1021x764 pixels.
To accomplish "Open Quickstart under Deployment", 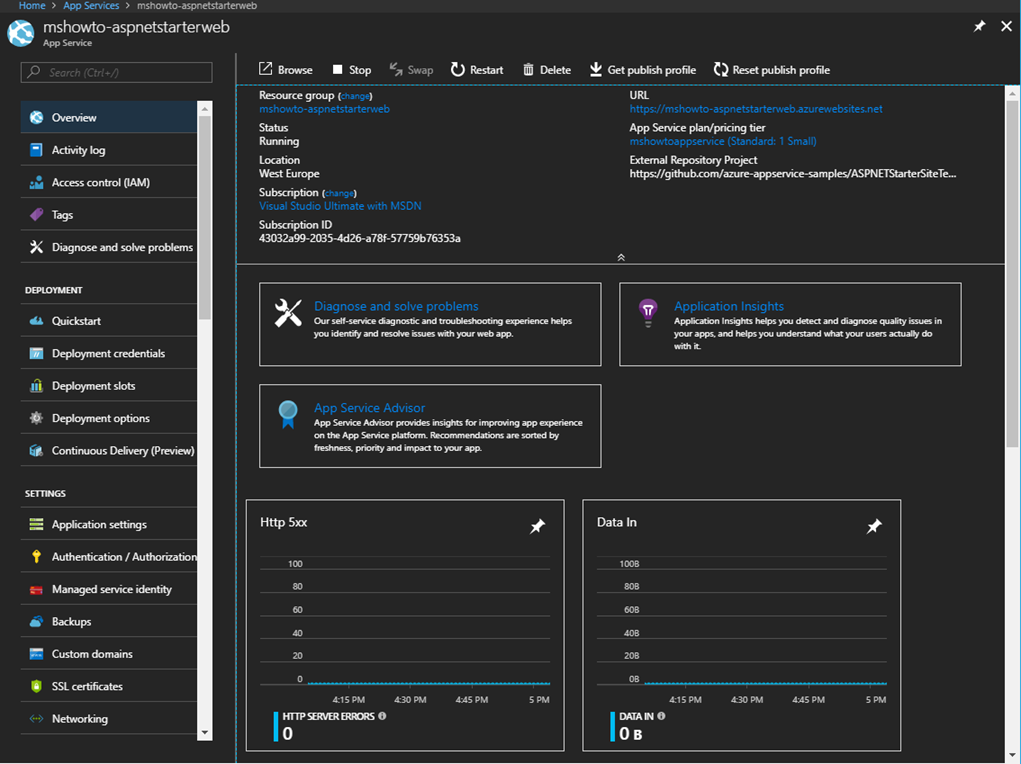I will coord(109,320).
